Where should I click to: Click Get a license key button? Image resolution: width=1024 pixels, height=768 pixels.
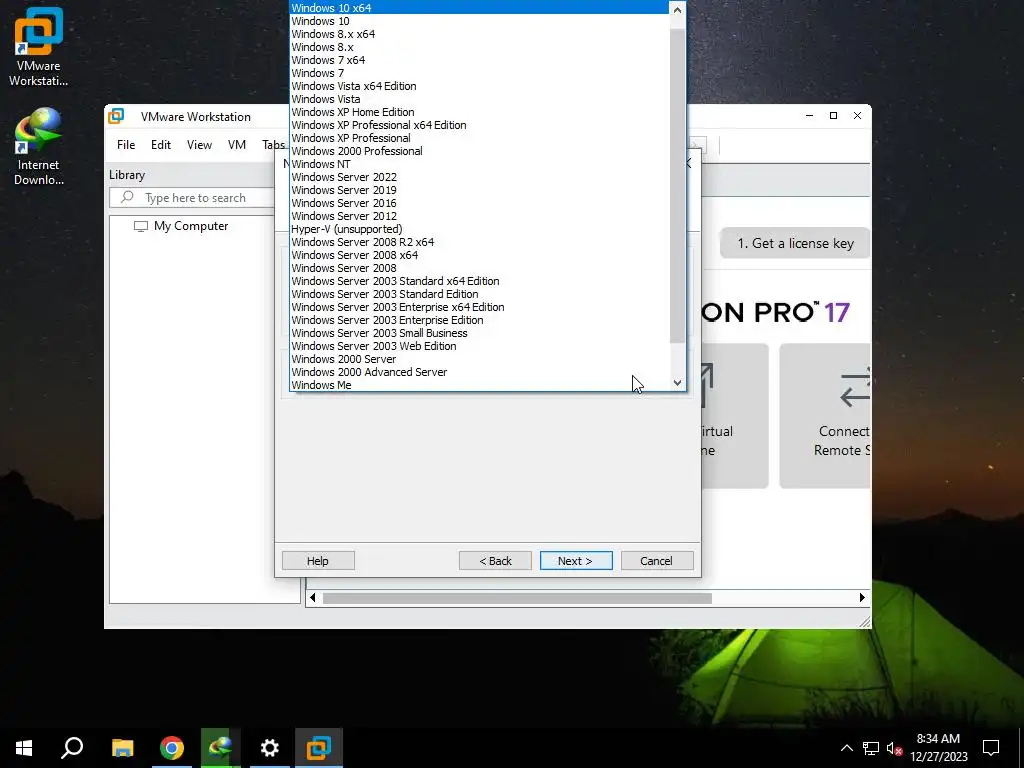[x=795, y=244]
